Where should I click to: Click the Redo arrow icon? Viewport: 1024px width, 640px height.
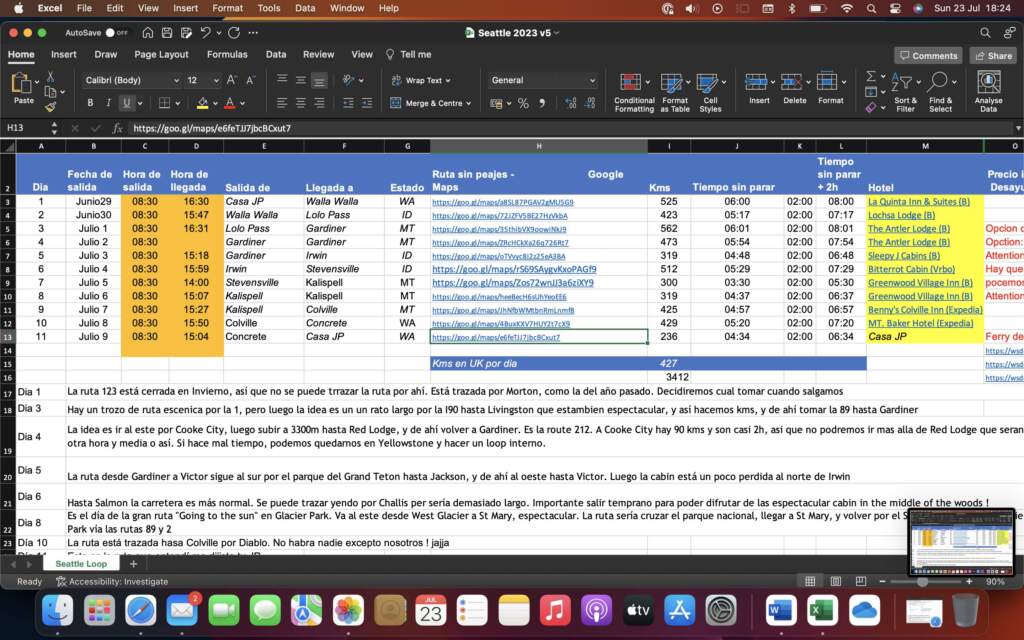click(x=234, y=33)
